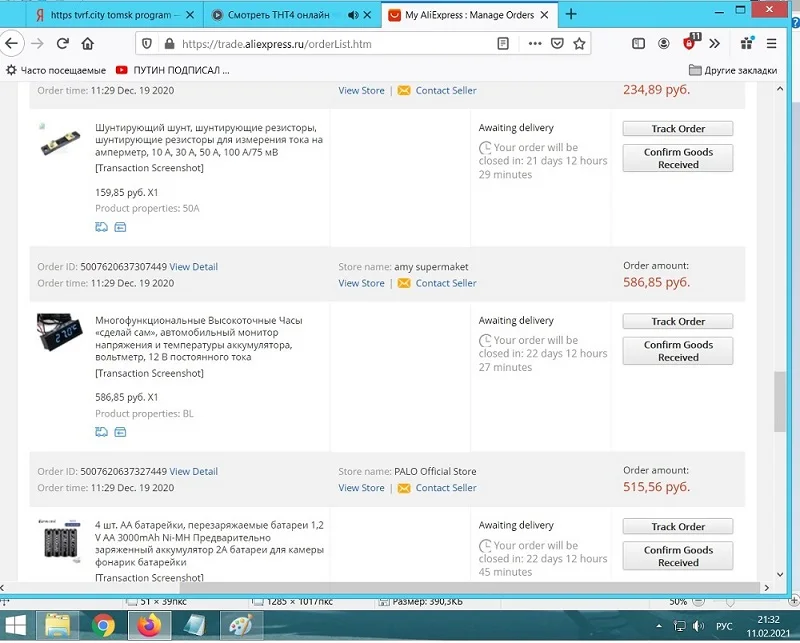Screen dimensions: 800x643
Task: View Detail of order 5007620637327449
Action: (193, 472)
